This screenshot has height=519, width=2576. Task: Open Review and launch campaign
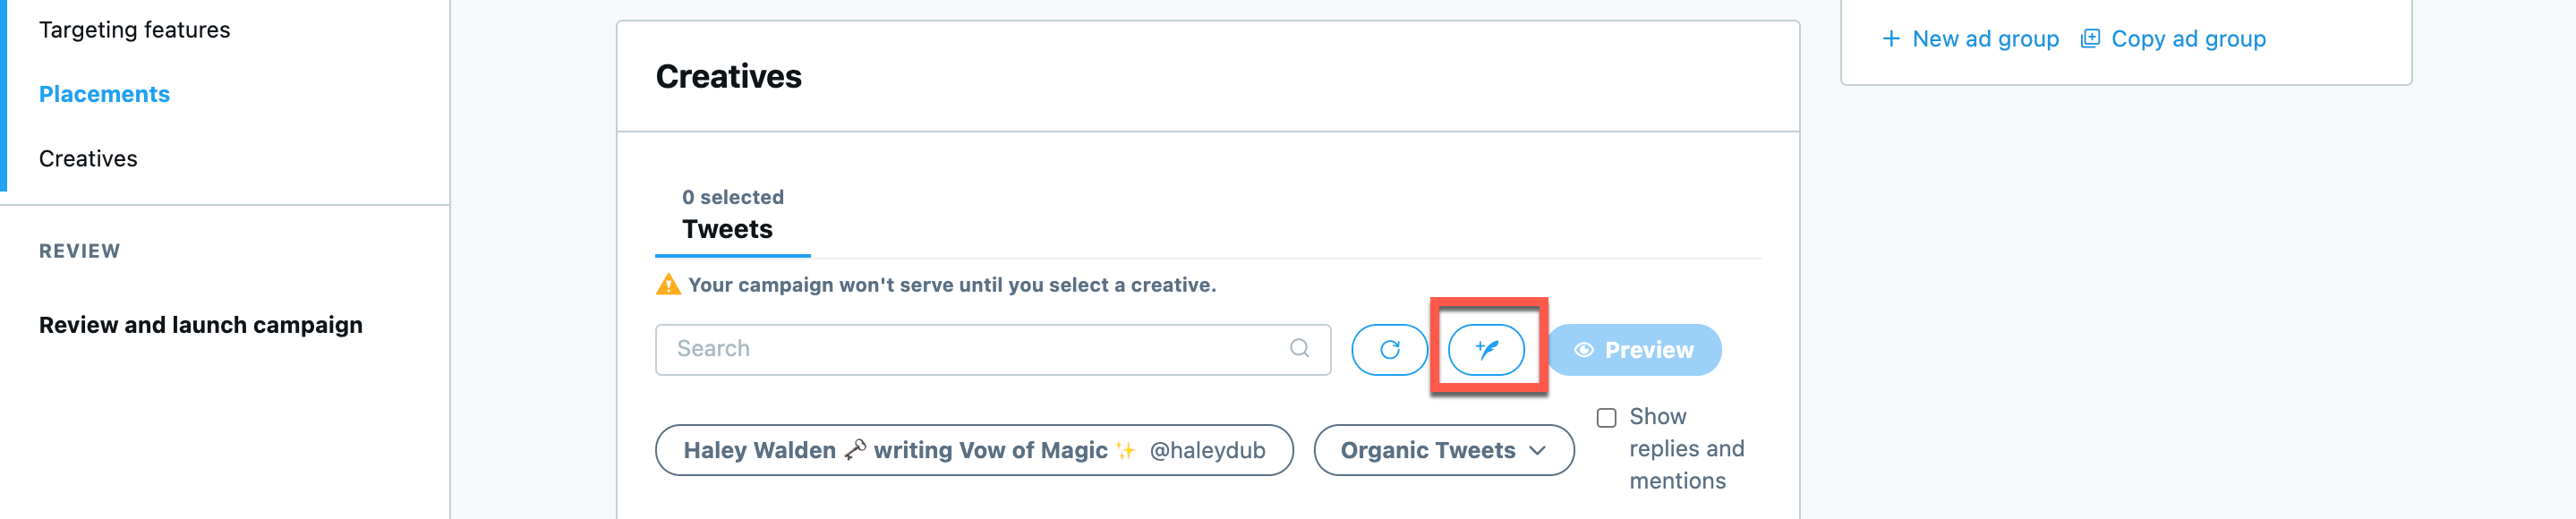200,325
